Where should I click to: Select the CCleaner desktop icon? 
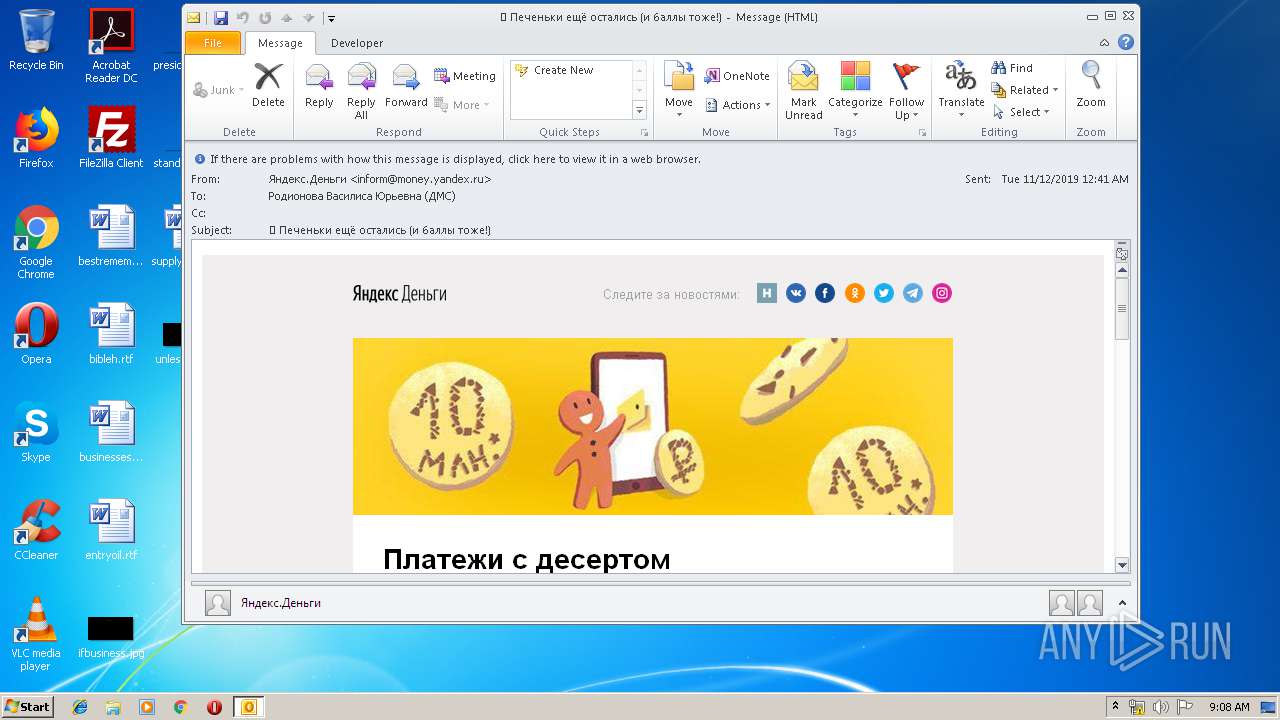click(36, 530)
